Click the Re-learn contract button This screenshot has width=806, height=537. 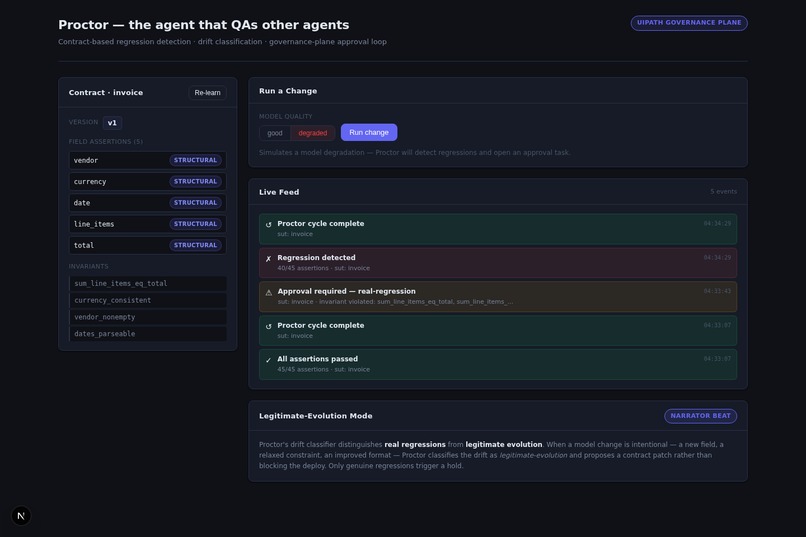[x=207, y=92]
